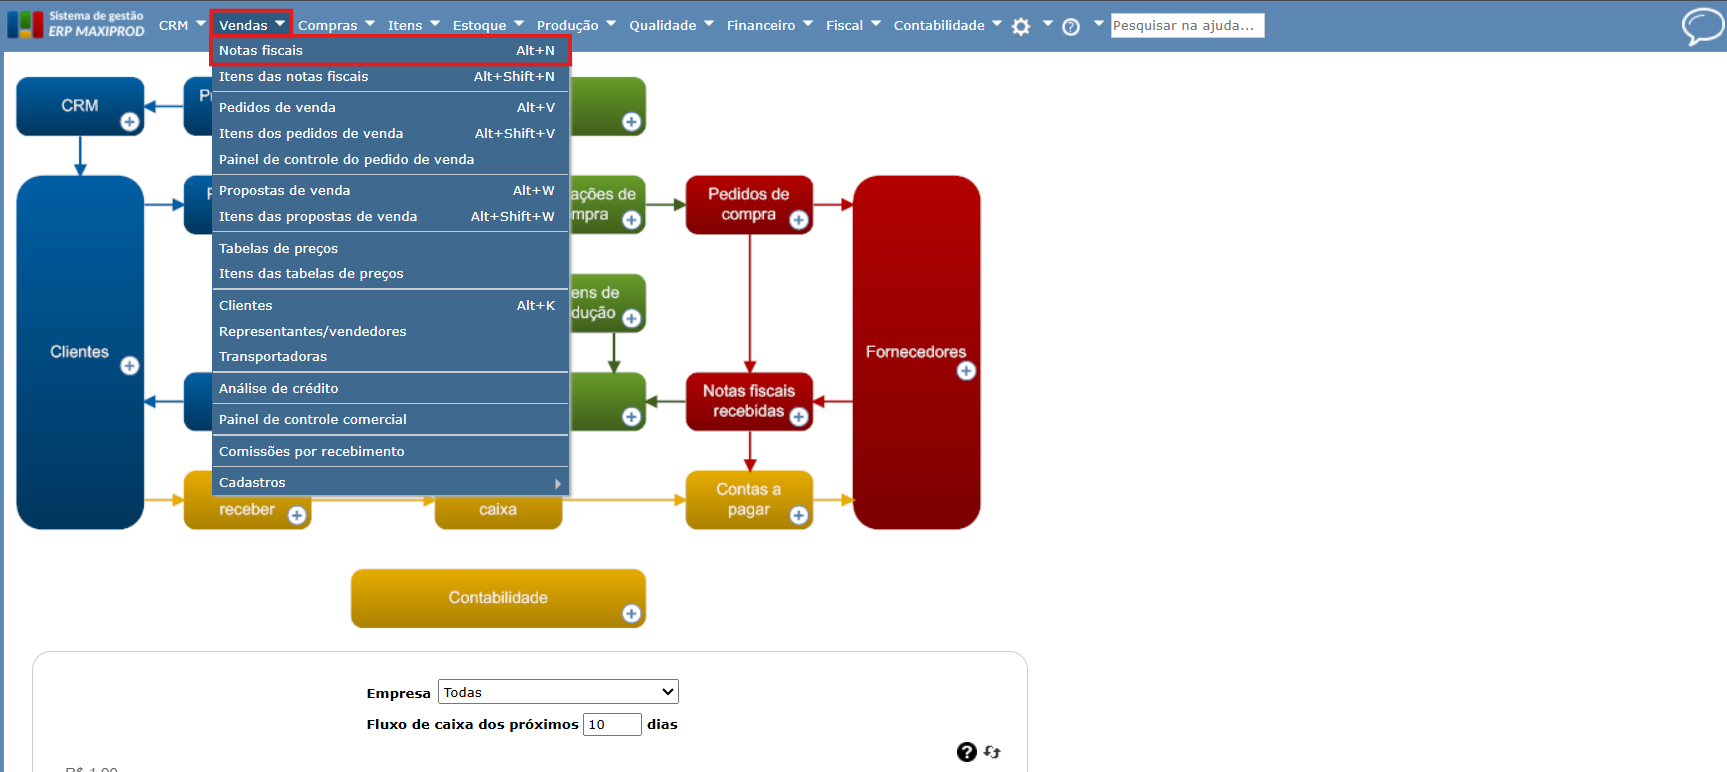Click plus icon on ordens de produção box
The height and width of the screenshot is (772, 1727).
tap(632, 318)
